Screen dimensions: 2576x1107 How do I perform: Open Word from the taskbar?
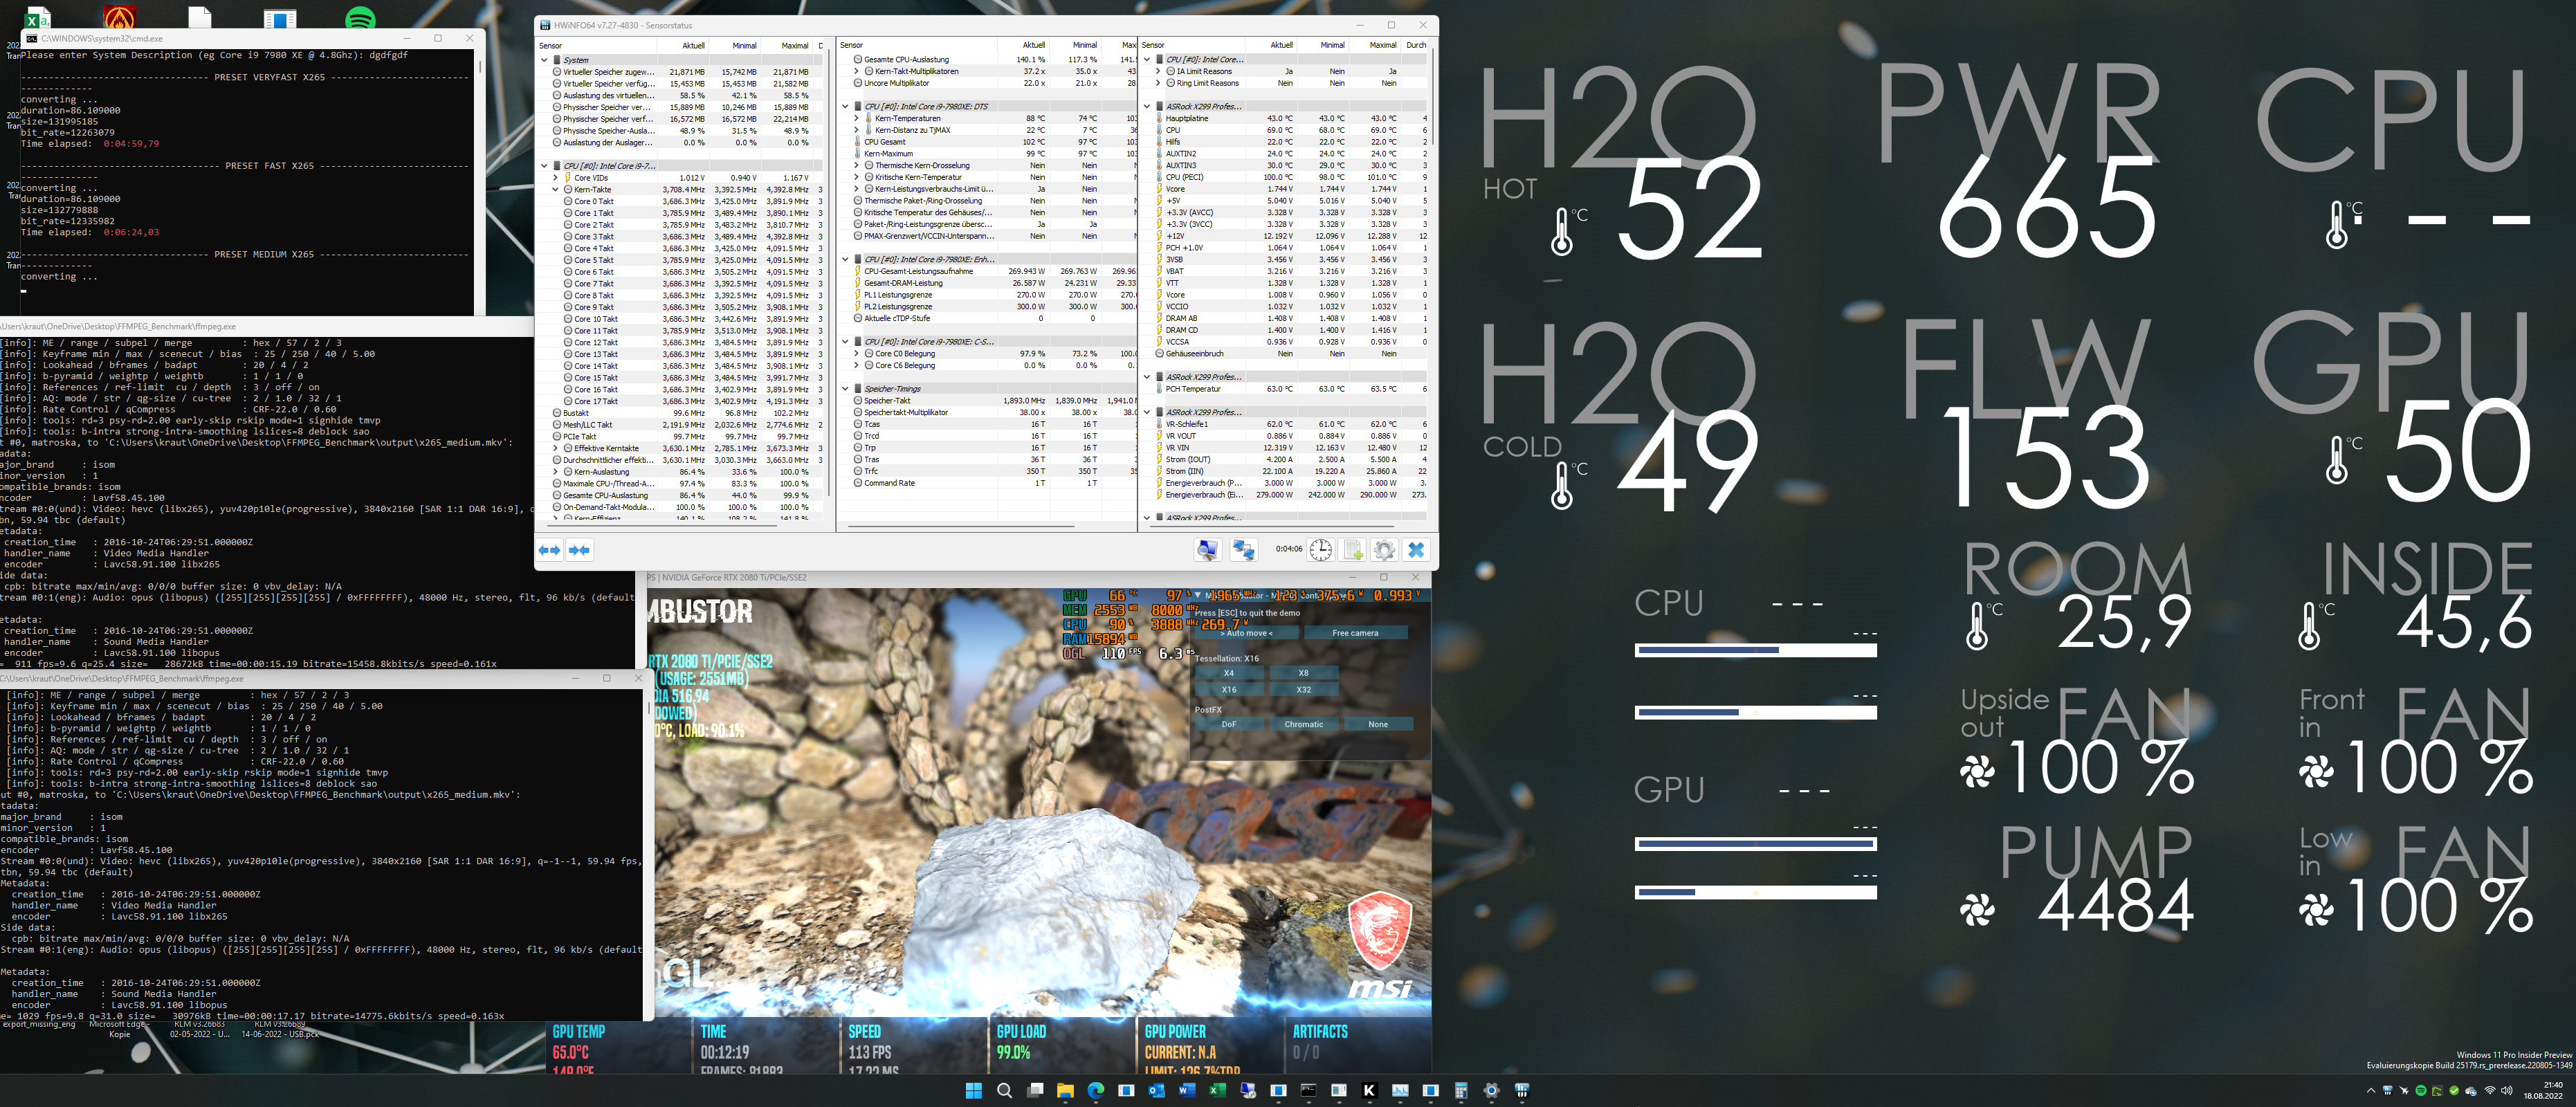pyautogui.click(x=1187, y=1090)
